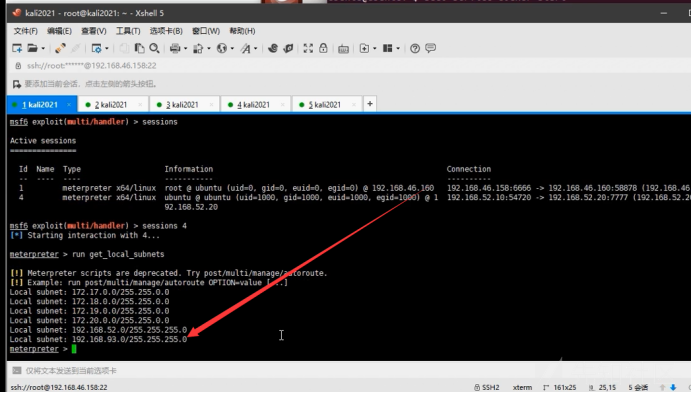Open the 窗口(W) menu
Viewport: 692px width, 393px height.
pyautogui.click(x=206, y=31)
